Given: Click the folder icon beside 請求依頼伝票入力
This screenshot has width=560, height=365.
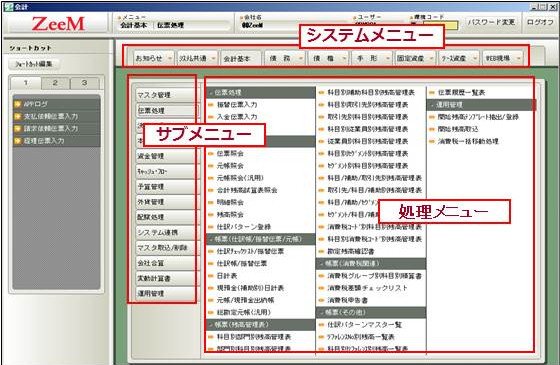Looking at the screenshot, I should tap(18, 129).
